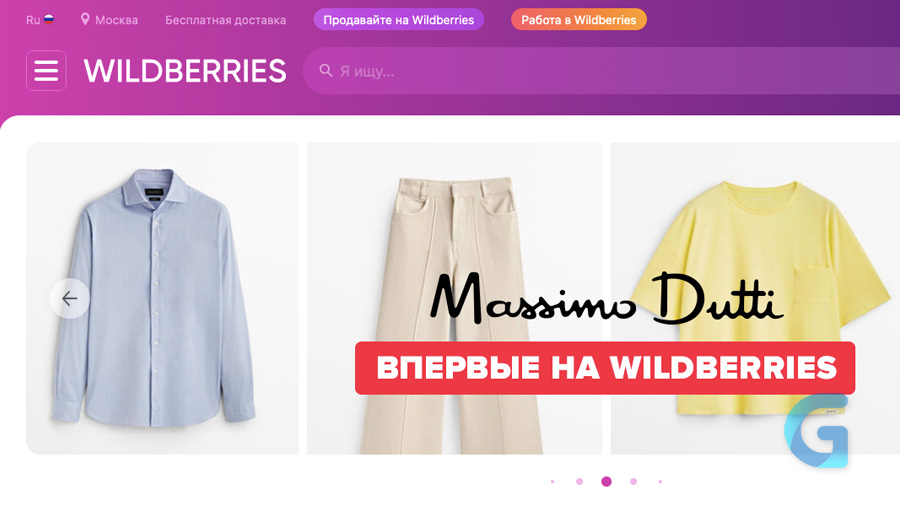Open the hamburger catalog menu
This screenshot has height=506, width=900.
(46, 71)
